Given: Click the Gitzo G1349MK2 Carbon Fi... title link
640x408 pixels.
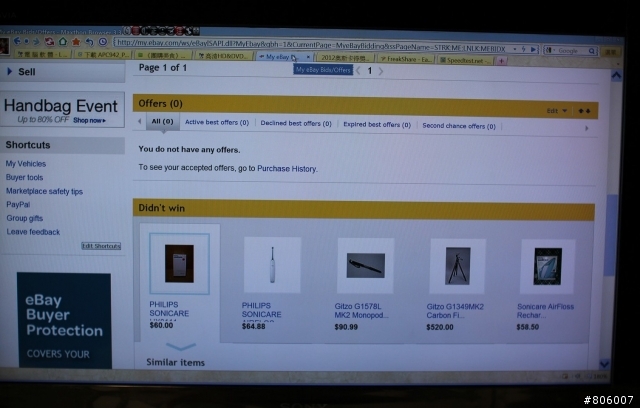Looking at the screenshot, I should pyautogui.click(x=455, y=311).
